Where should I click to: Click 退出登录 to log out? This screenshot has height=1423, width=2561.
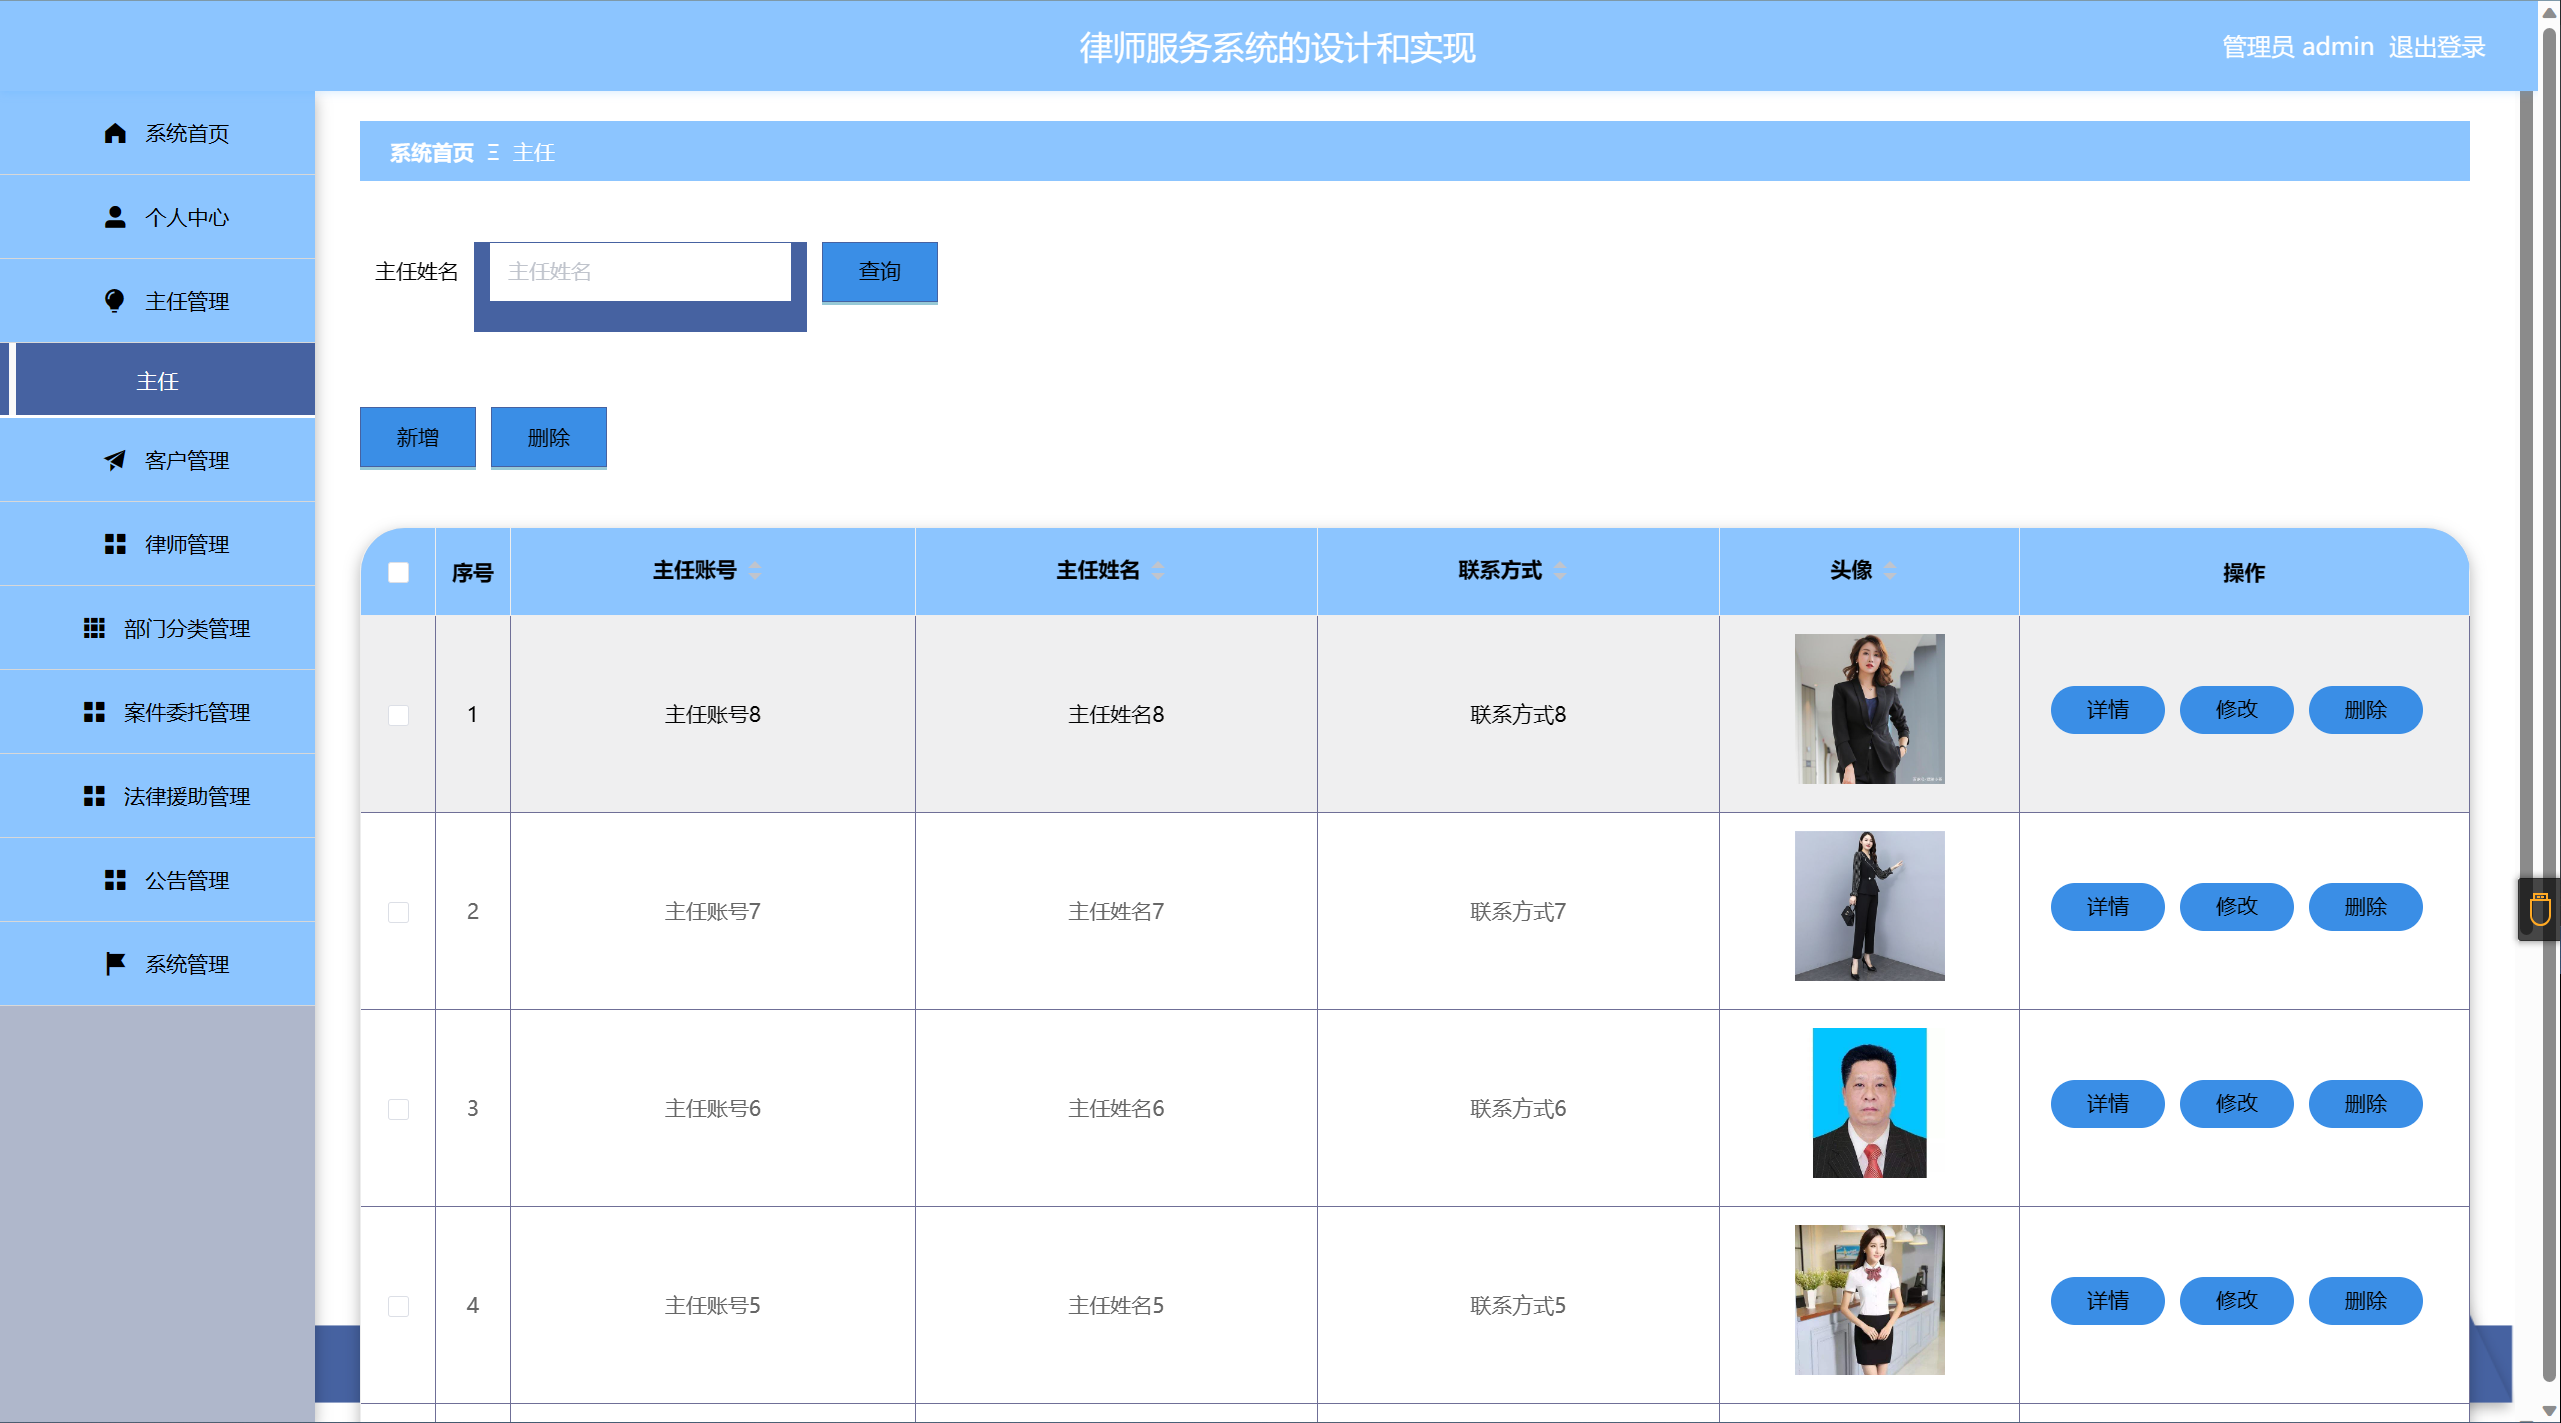pos(2437,47)
